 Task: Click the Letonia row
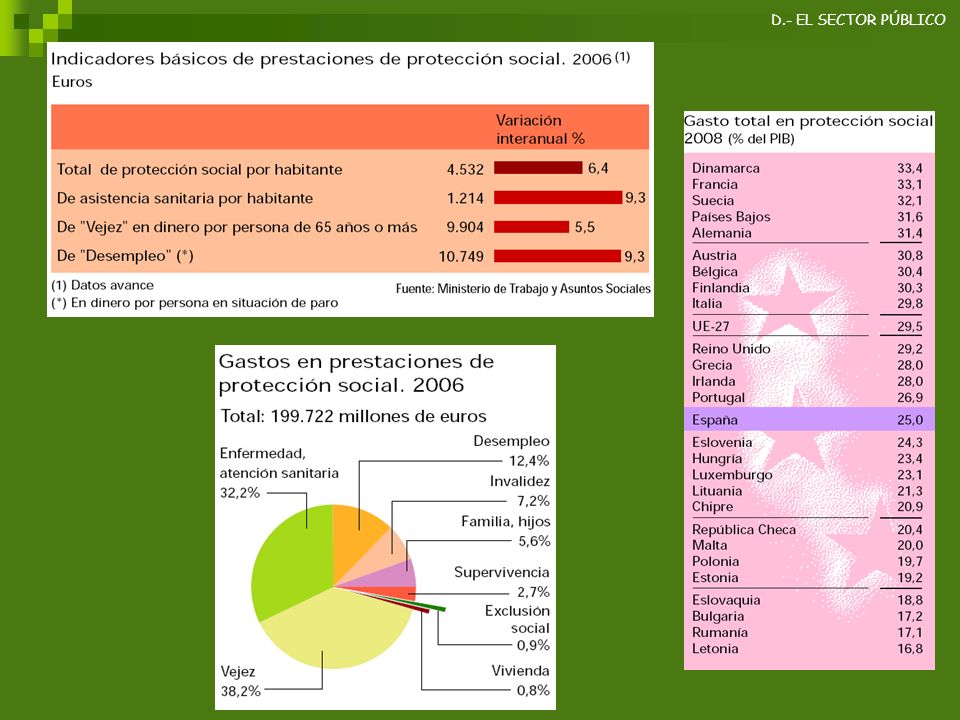tap(807, 649)
